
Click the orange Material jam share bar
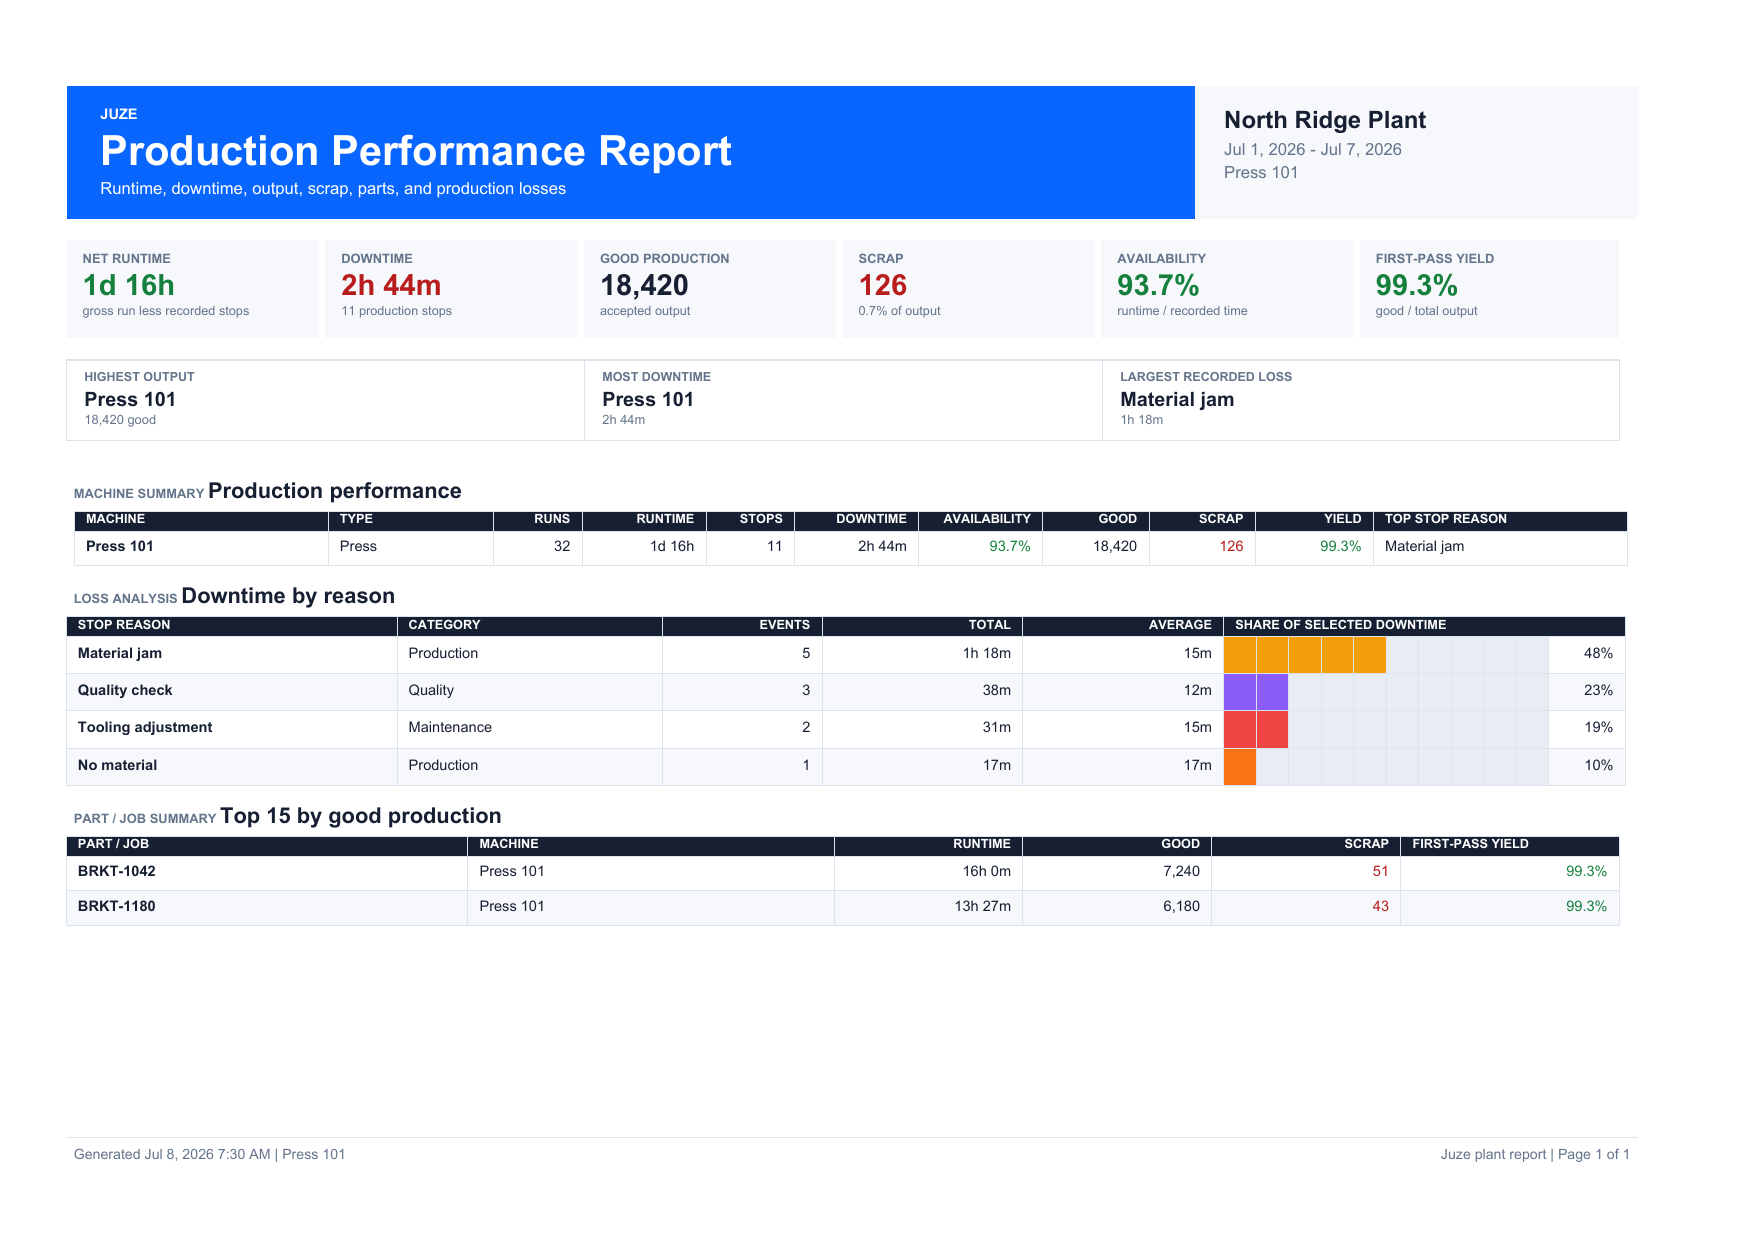[1305, 654]
